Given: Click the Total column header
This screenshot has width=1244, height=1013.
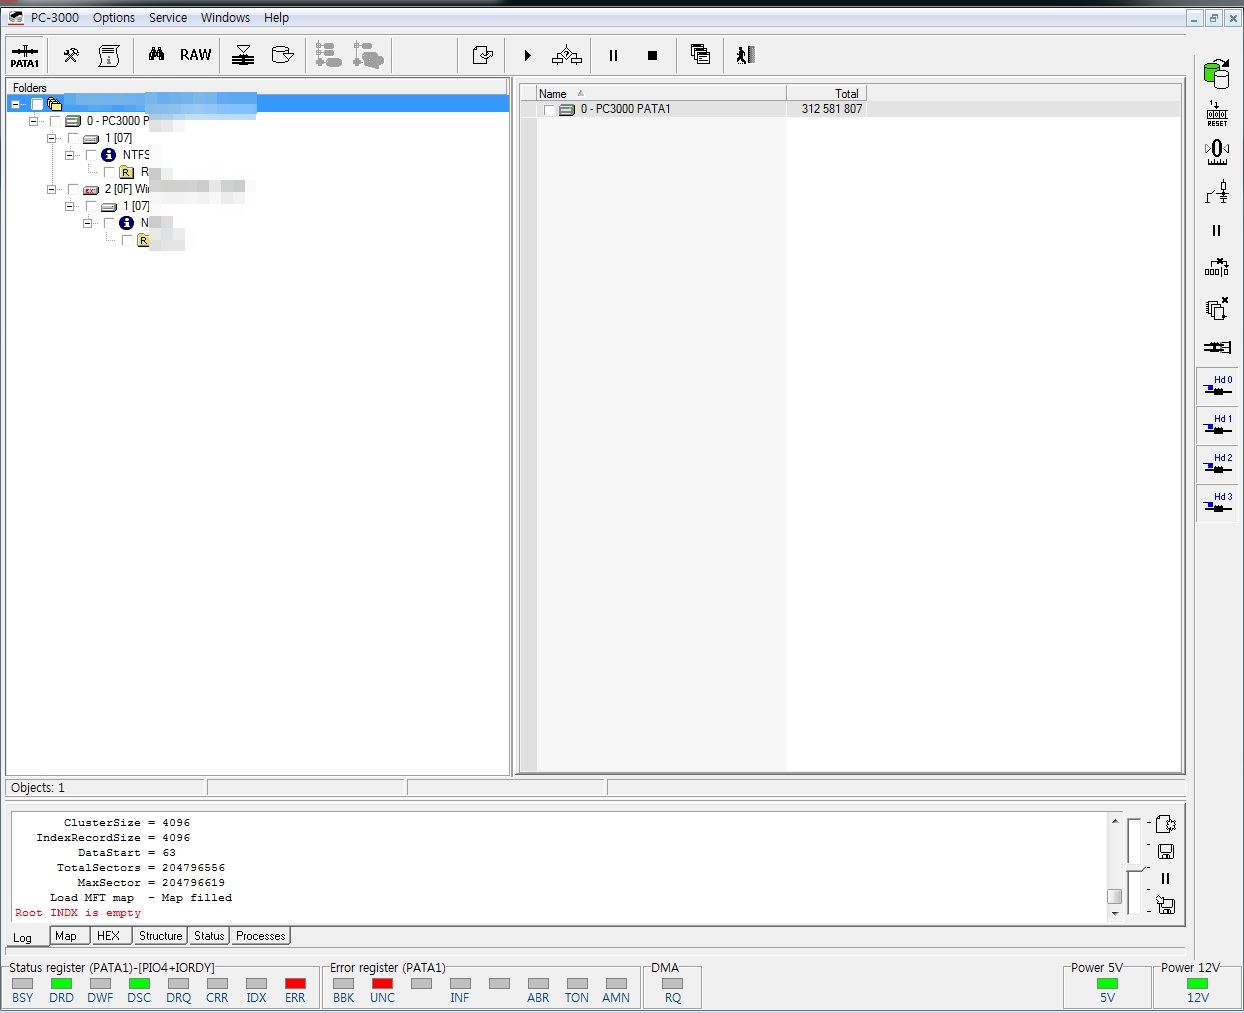Looking at the screenshot, I should [x=826, y=93].
